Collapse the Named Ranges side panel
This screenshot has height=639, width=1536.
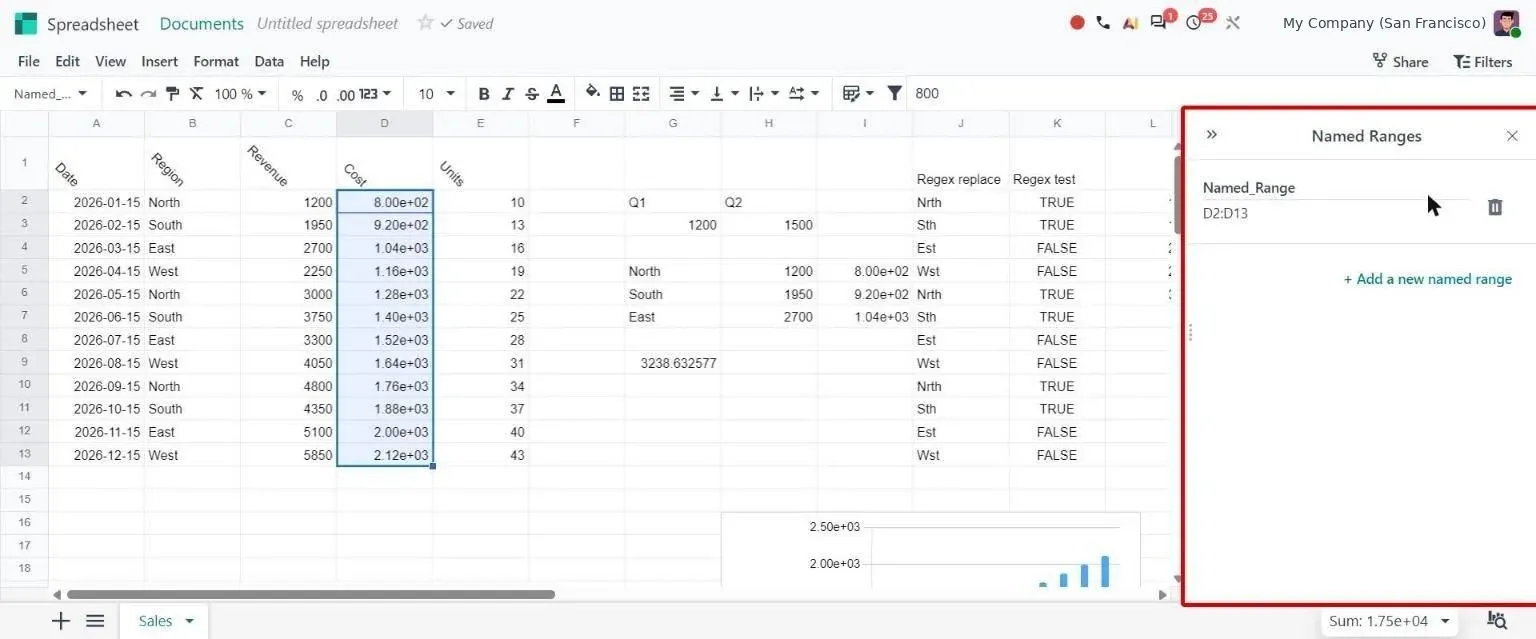tap(1212, 135)
